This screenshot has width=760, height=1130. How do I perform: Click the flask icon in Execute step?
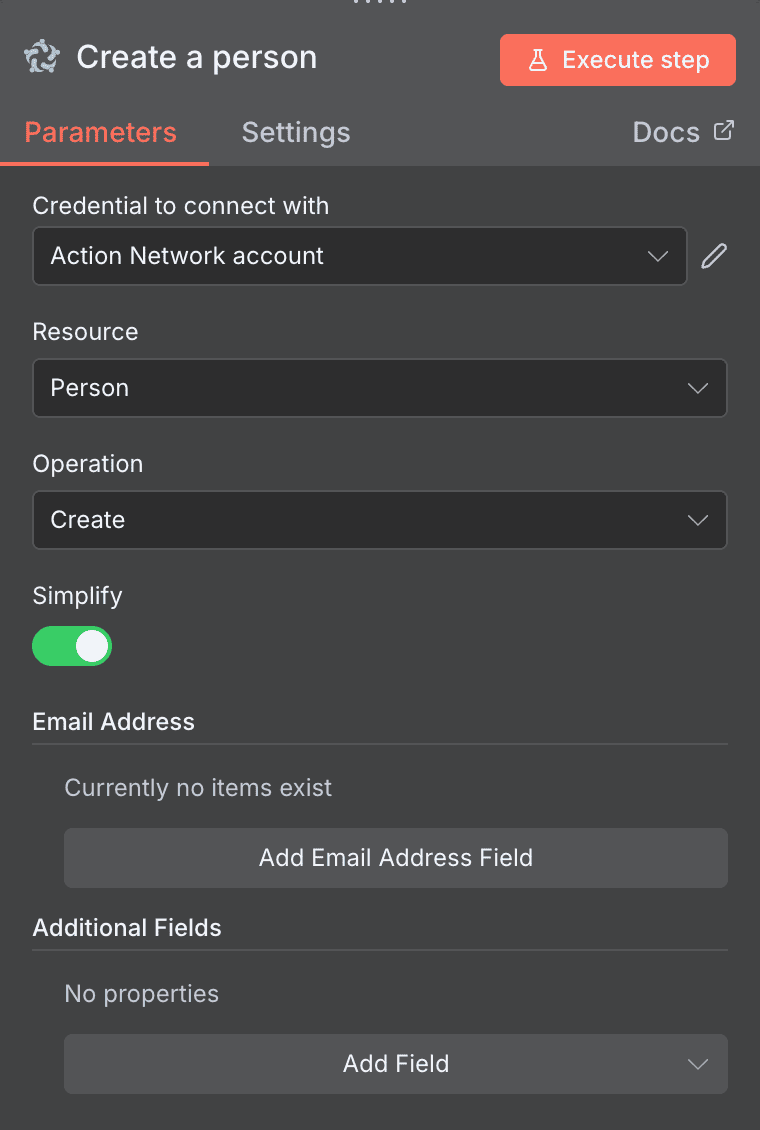(x=538, y=60)
